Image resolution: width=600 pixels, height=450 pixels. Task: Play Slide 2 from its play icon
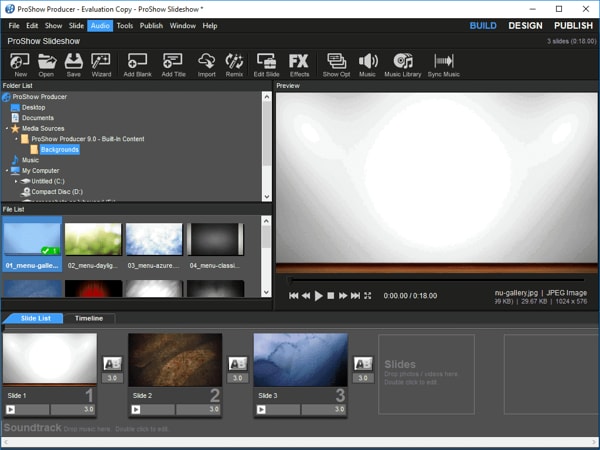[136, 409]
